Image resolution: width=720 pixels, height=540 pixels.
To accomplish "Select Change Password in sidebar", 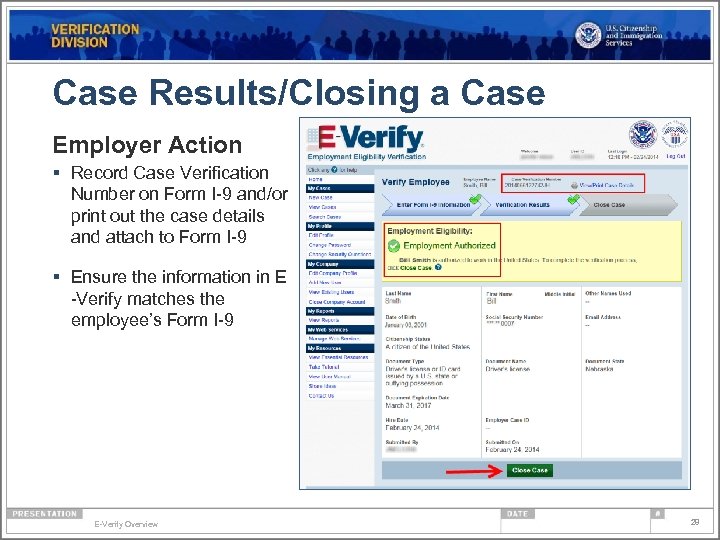I will click(x=330, y=245).
